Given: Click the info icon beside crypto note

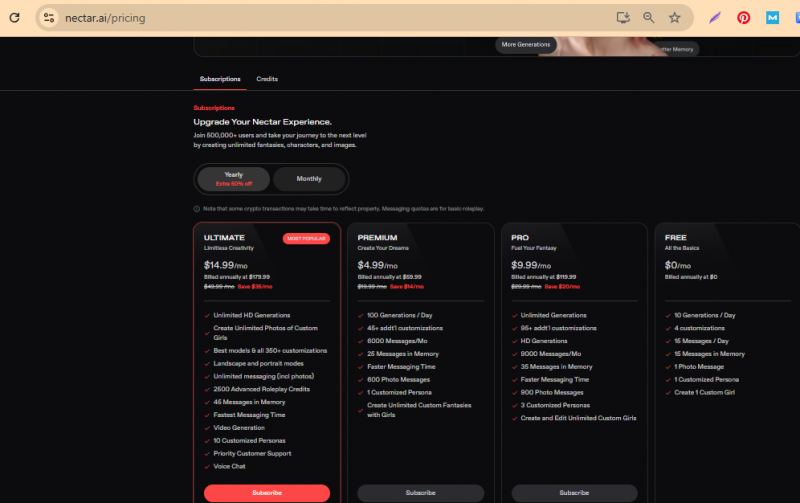Looking at the screenshot, I should coord(196,209).
